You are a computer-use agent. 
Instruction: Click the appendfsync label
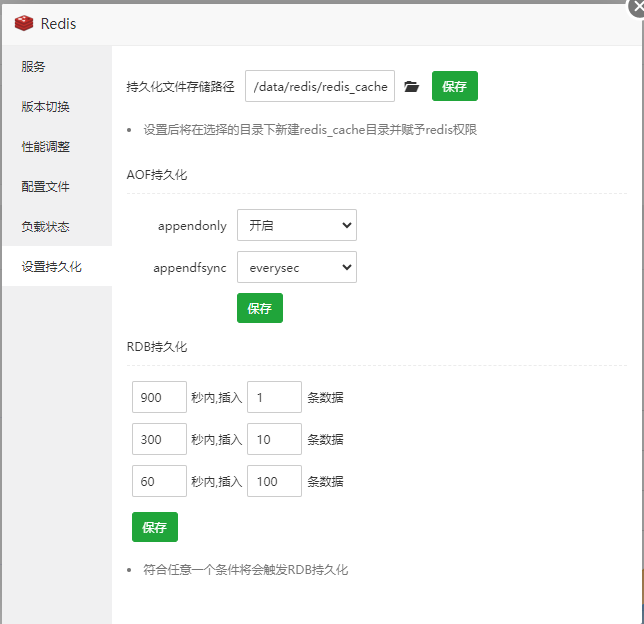click(190, 268)
